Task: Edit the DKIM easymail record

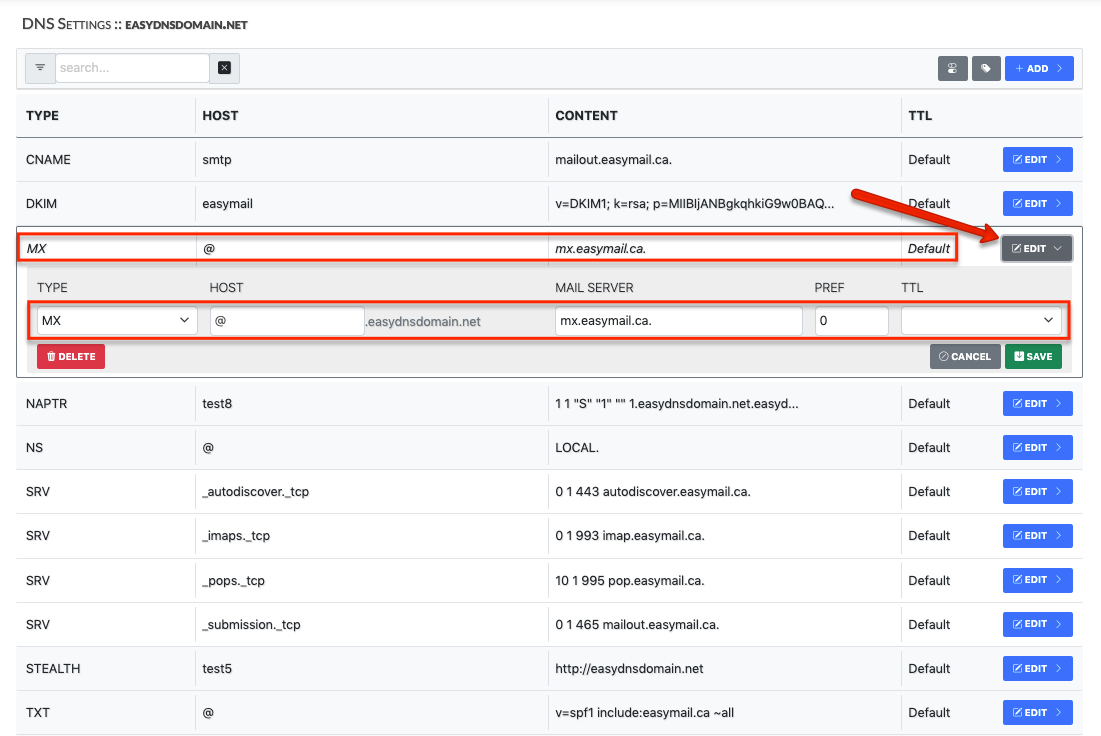Action: pos(1037,204)
